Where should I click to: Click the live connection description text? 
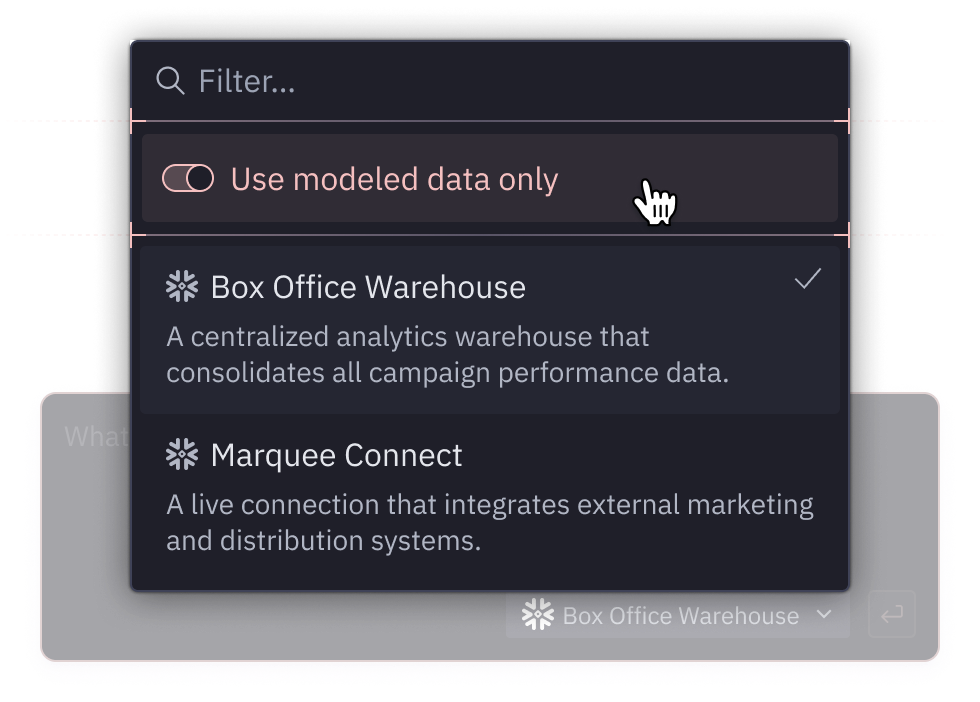click(x=490, y=522)
